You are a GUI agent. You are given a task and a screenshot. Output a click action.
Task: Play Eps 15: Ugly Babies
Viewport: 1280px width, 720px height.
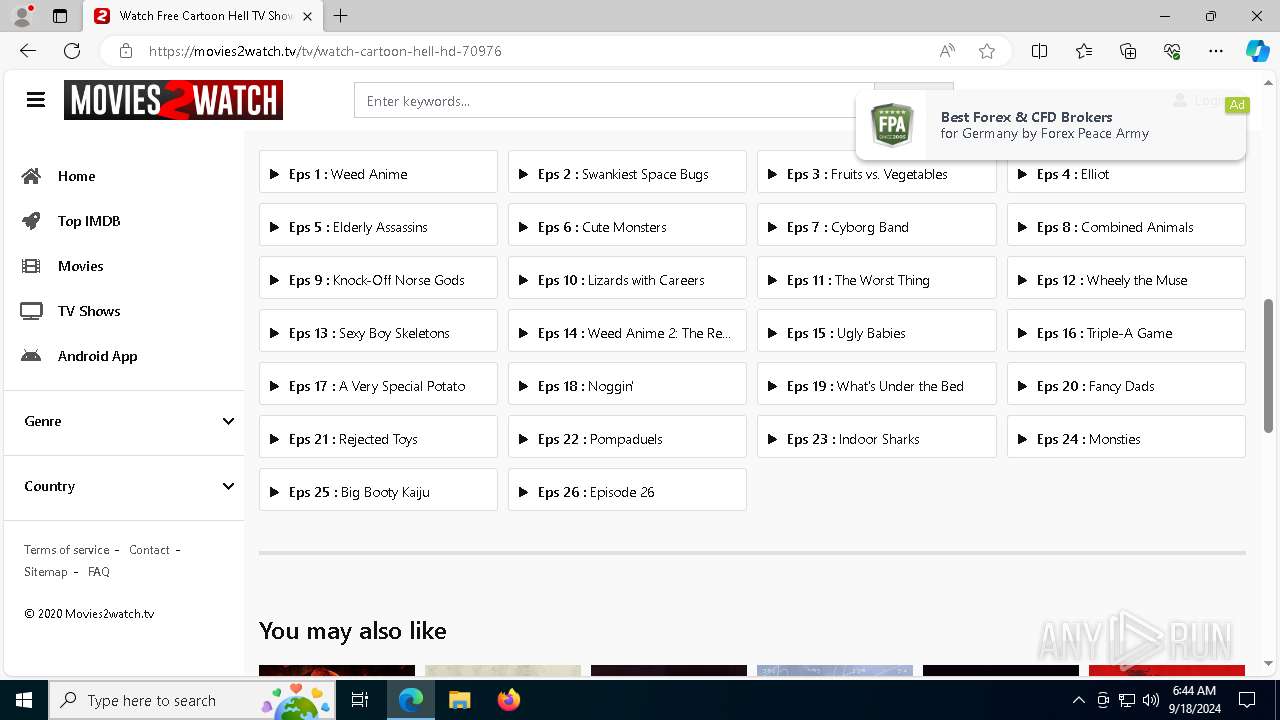pyautogui.click(x=876, y=333)
